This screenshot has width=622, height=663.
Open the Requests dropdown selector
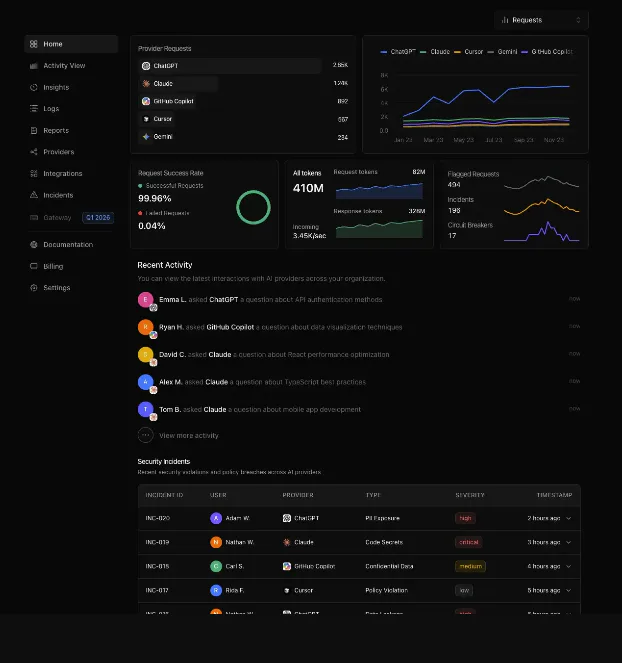[541, 20]
